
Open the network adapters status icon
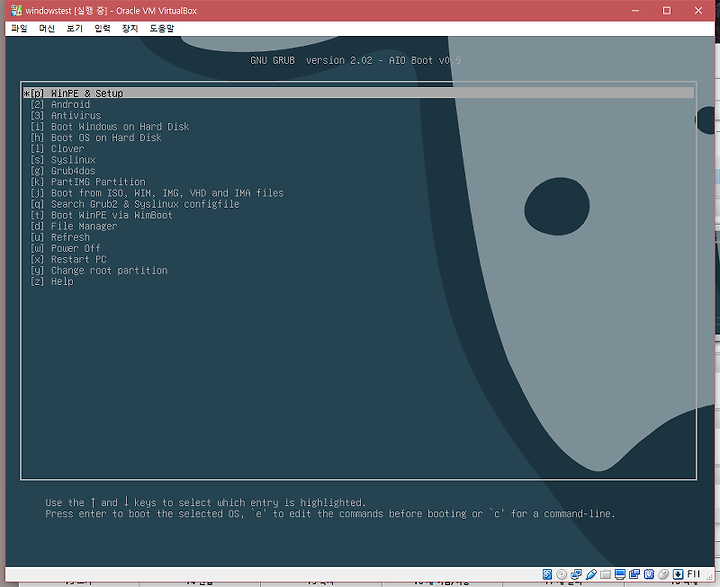coord(576,574)
